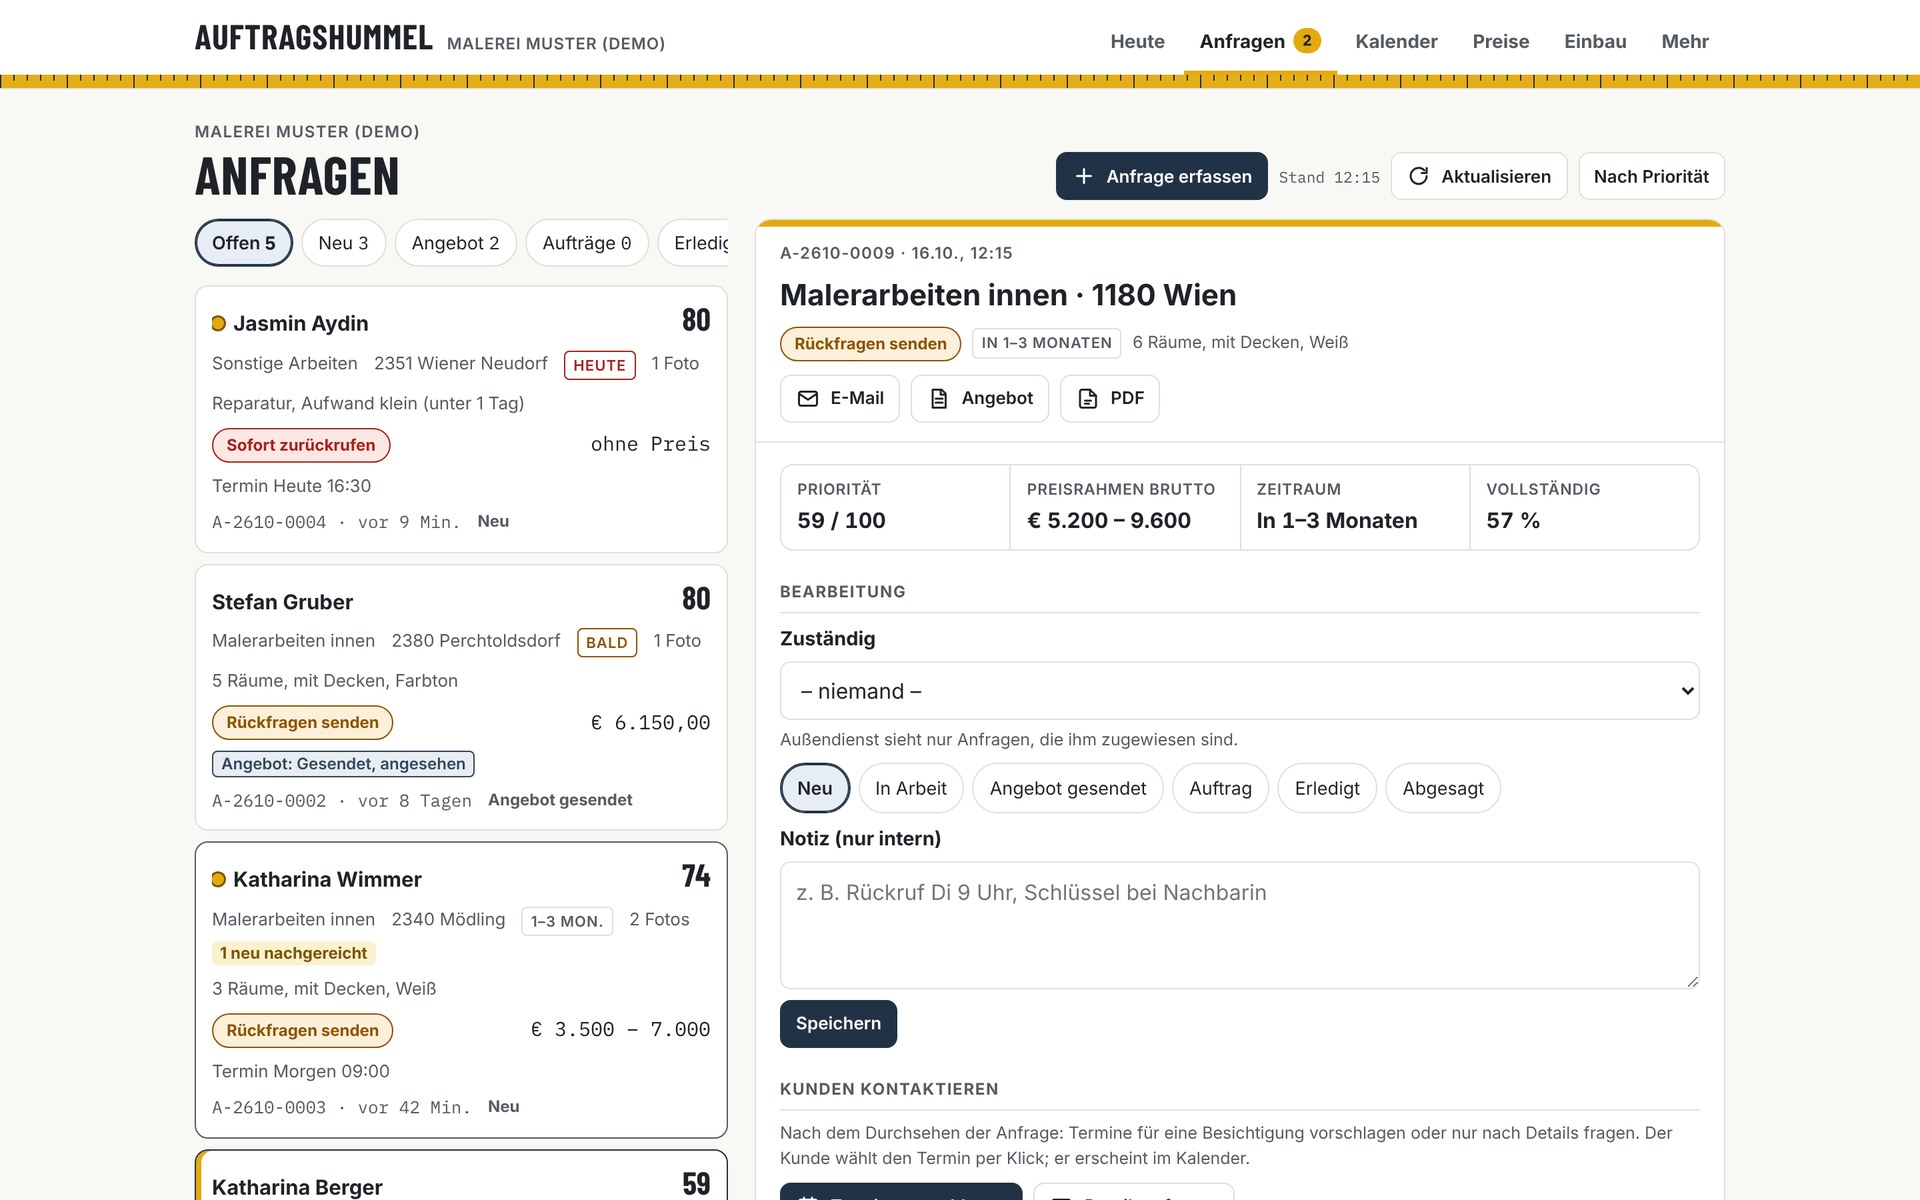Click the HEUTE tag on Jasmin Aydin card
This screenshot has width=1920, height=1200.
[600, 365]
